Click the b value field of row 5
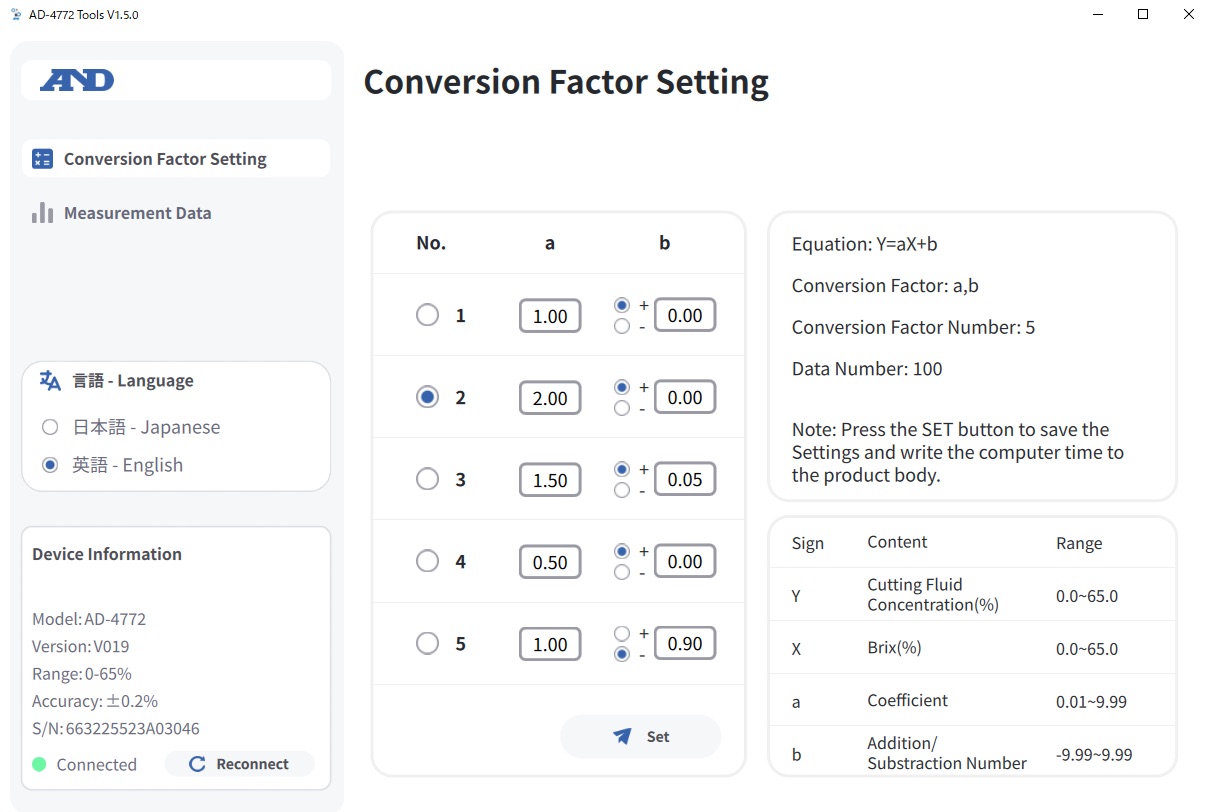The height and width of the screenshot is (812, 1211). (685, 644)
